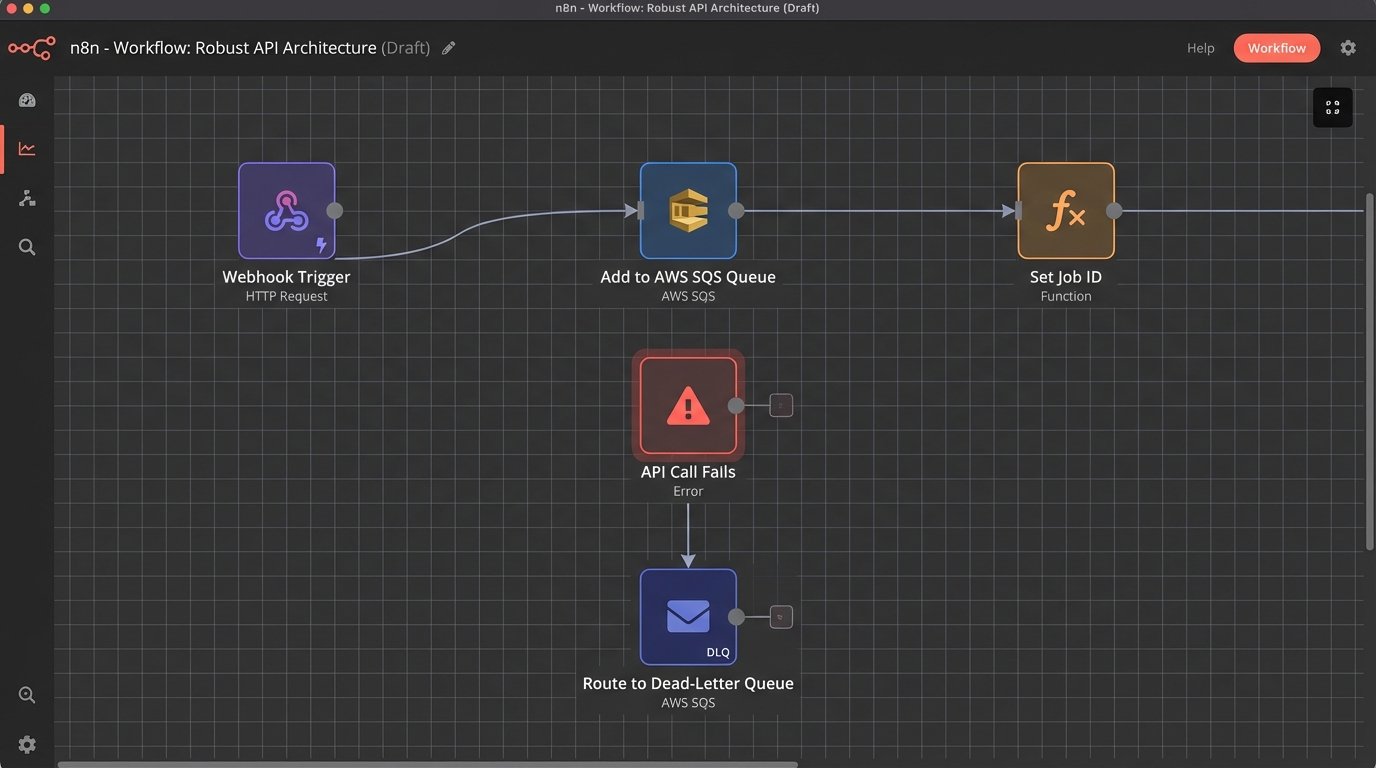Open sidebar settings gear at bottom left
Viewport: 1376px width, 768px height.
27,744
